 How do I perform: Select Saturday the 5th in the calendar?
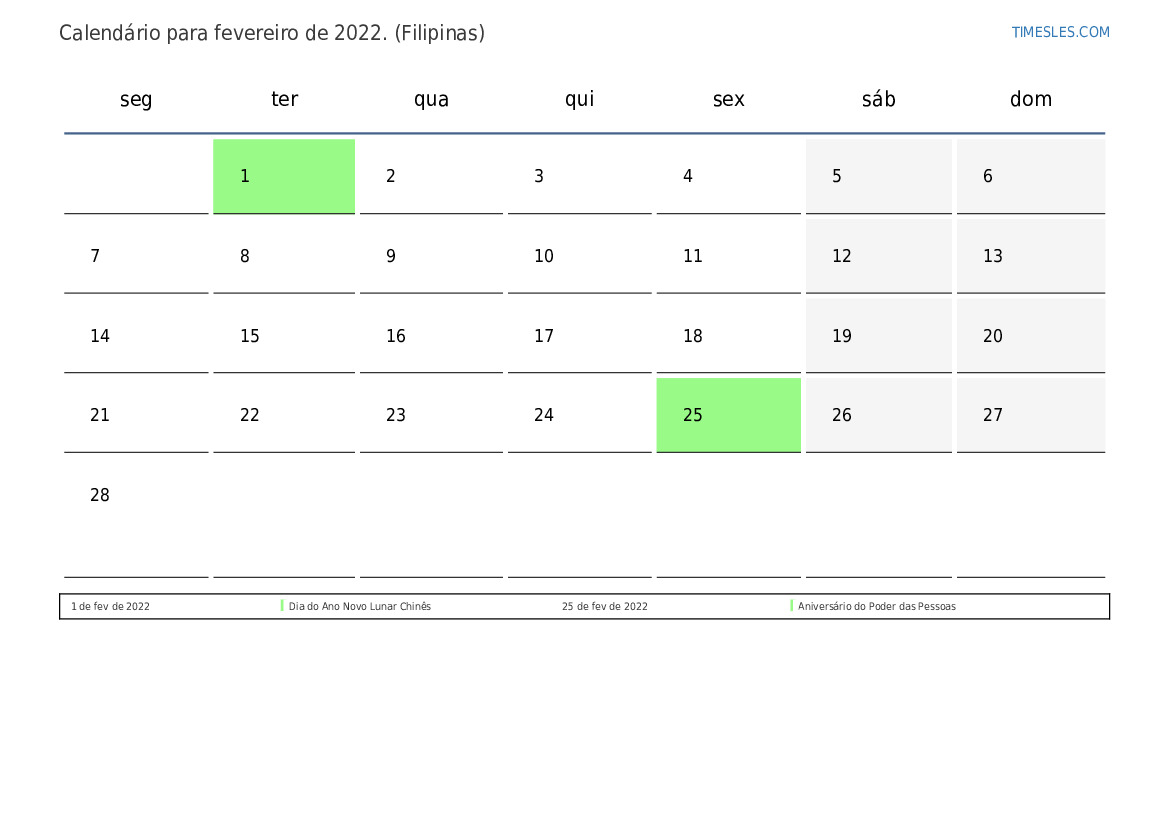tap(878, 176)
